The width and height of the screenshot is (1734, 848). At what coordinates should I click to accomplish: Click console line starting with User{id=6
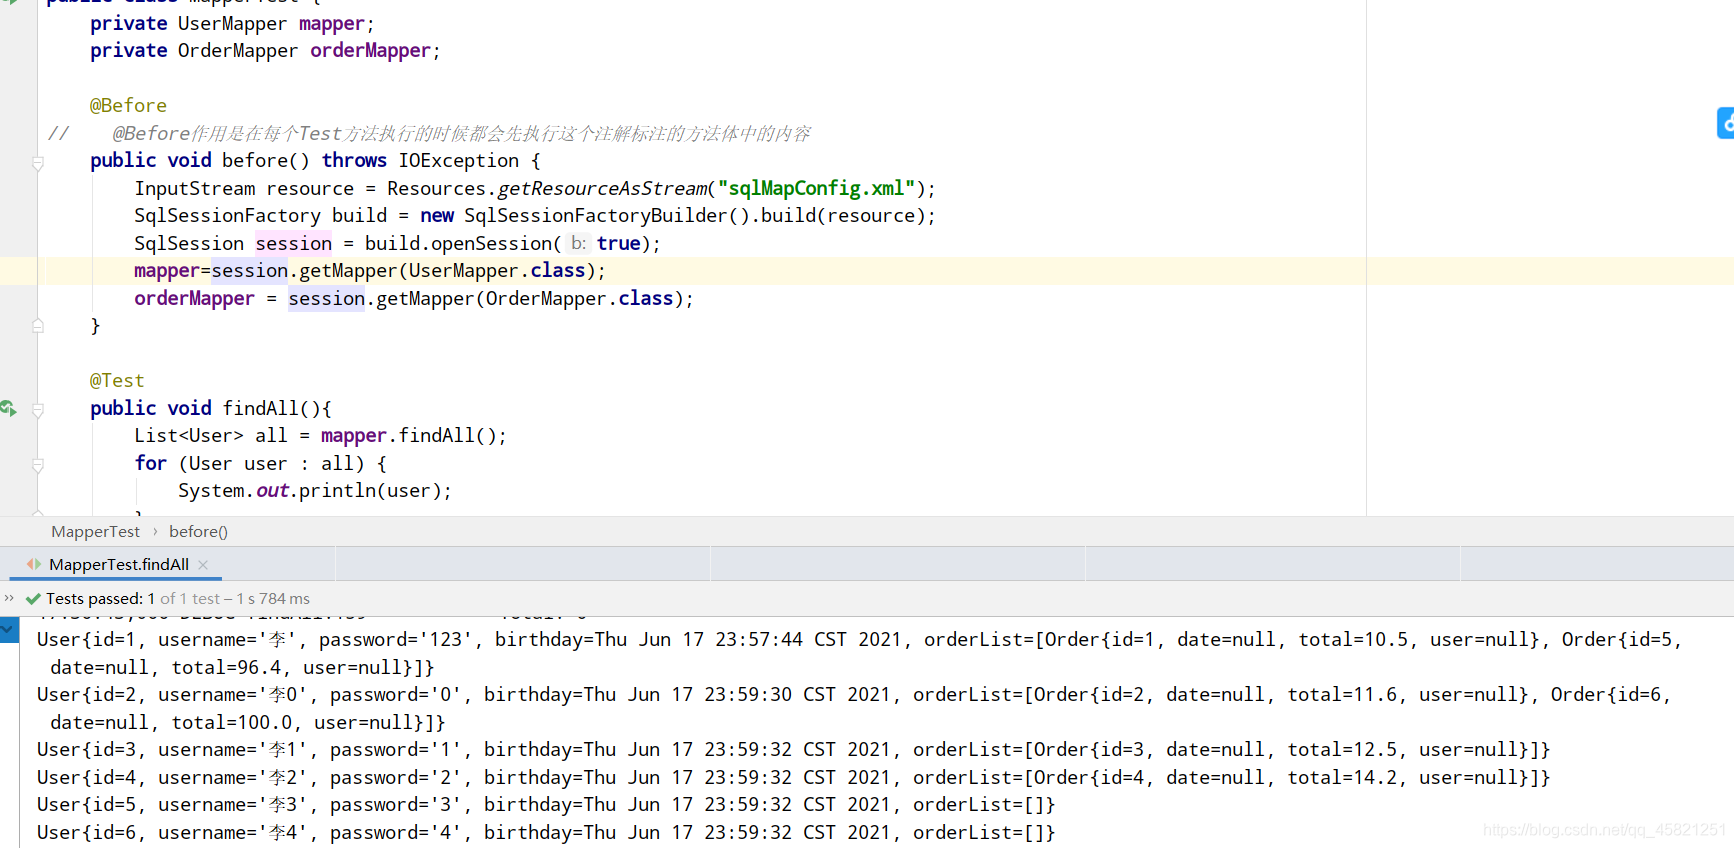(x=546, y=833)
